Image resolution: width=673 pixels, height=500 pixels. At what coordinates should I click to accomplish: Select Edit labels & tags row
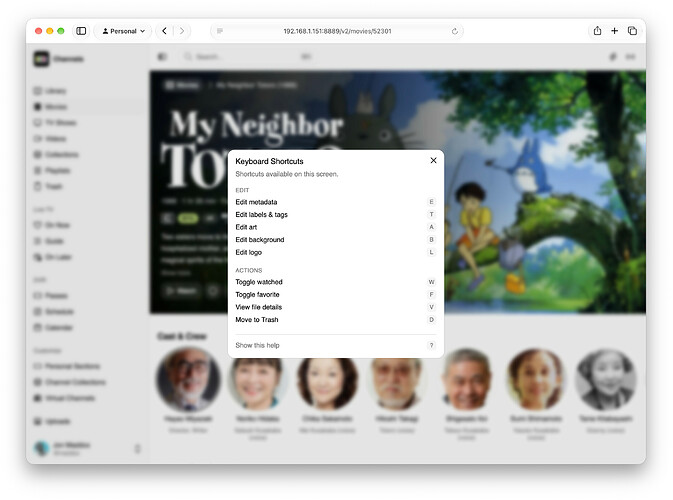pyautogui.click(x=335, y=214)
